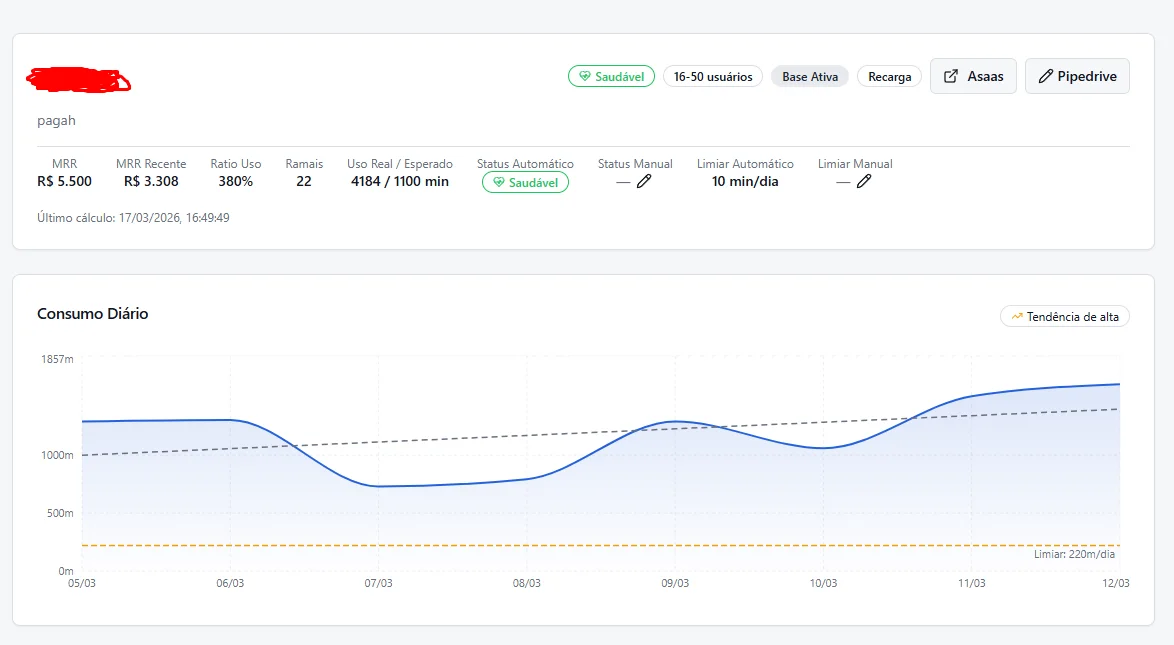Click the Ratio Uso value 380%

[236, 181]
